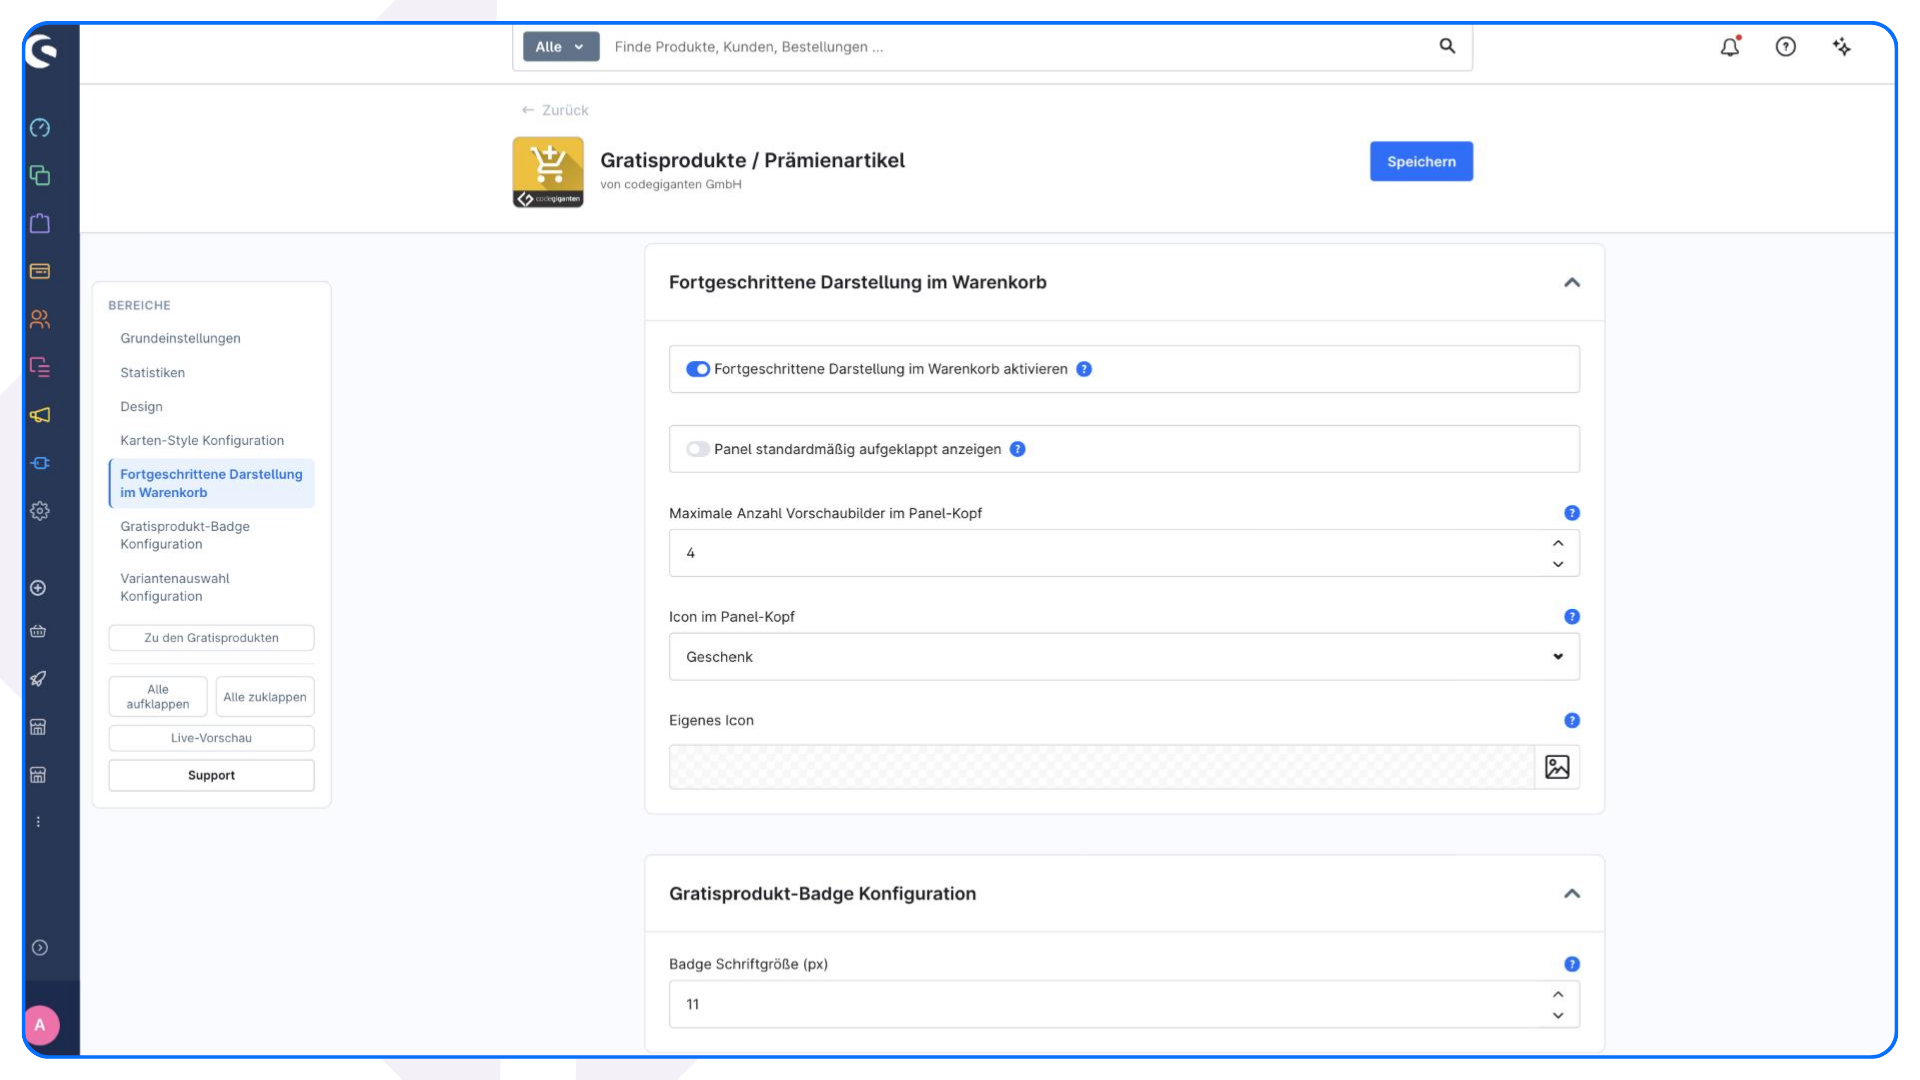
Task: Click the Zurück link
Action: pyautogui.click(x=555, y=110)
